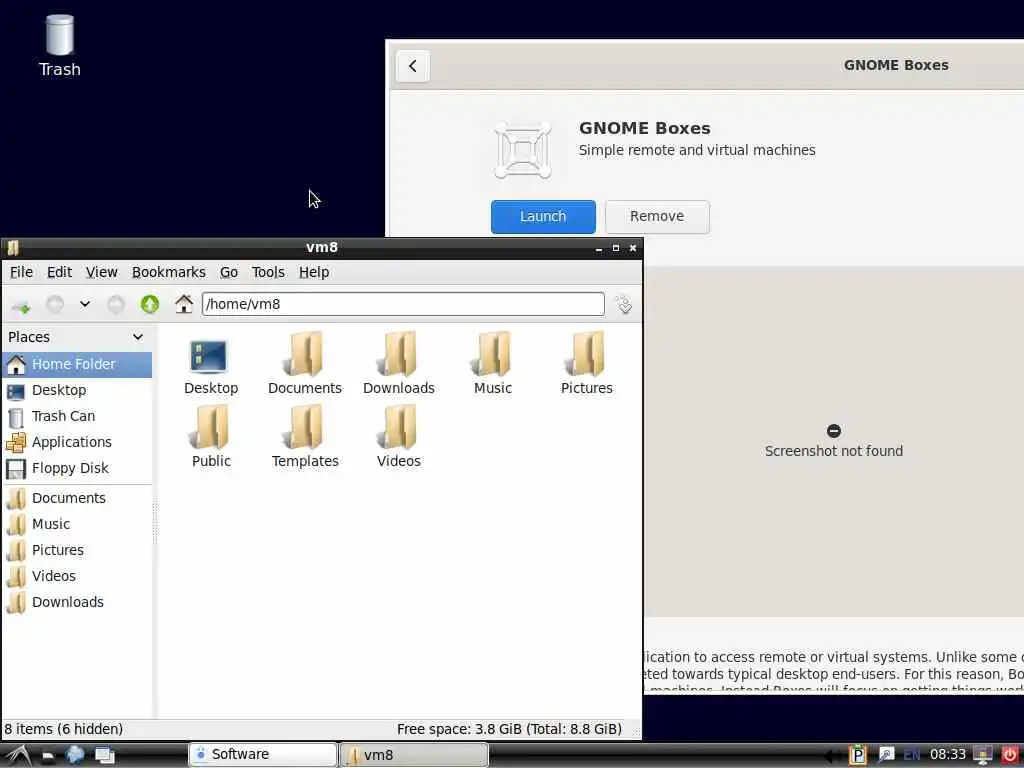Image resolution: width=1024 pixels, height=768 pixels.
Task: Select the Music folder in file view
Action: 493,364
